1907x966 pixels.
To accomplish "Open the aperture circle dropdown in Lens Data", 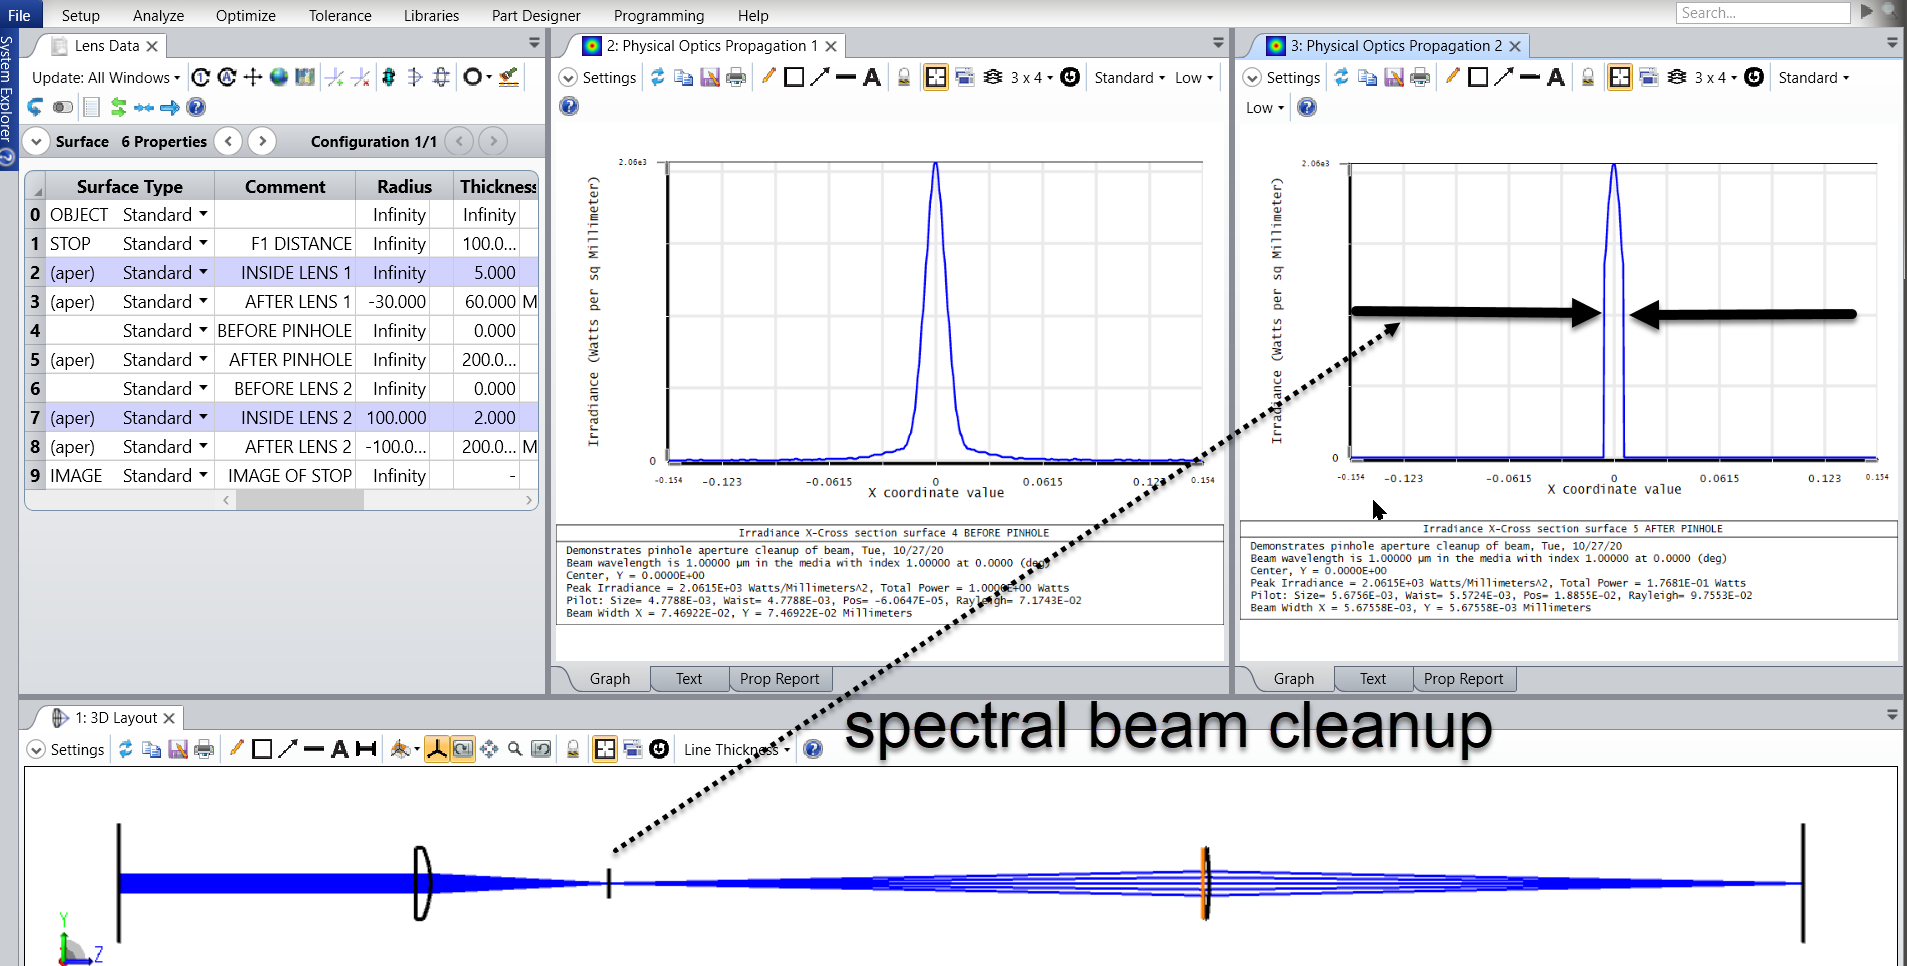I will pyautogui.click(x=477, y=77).
